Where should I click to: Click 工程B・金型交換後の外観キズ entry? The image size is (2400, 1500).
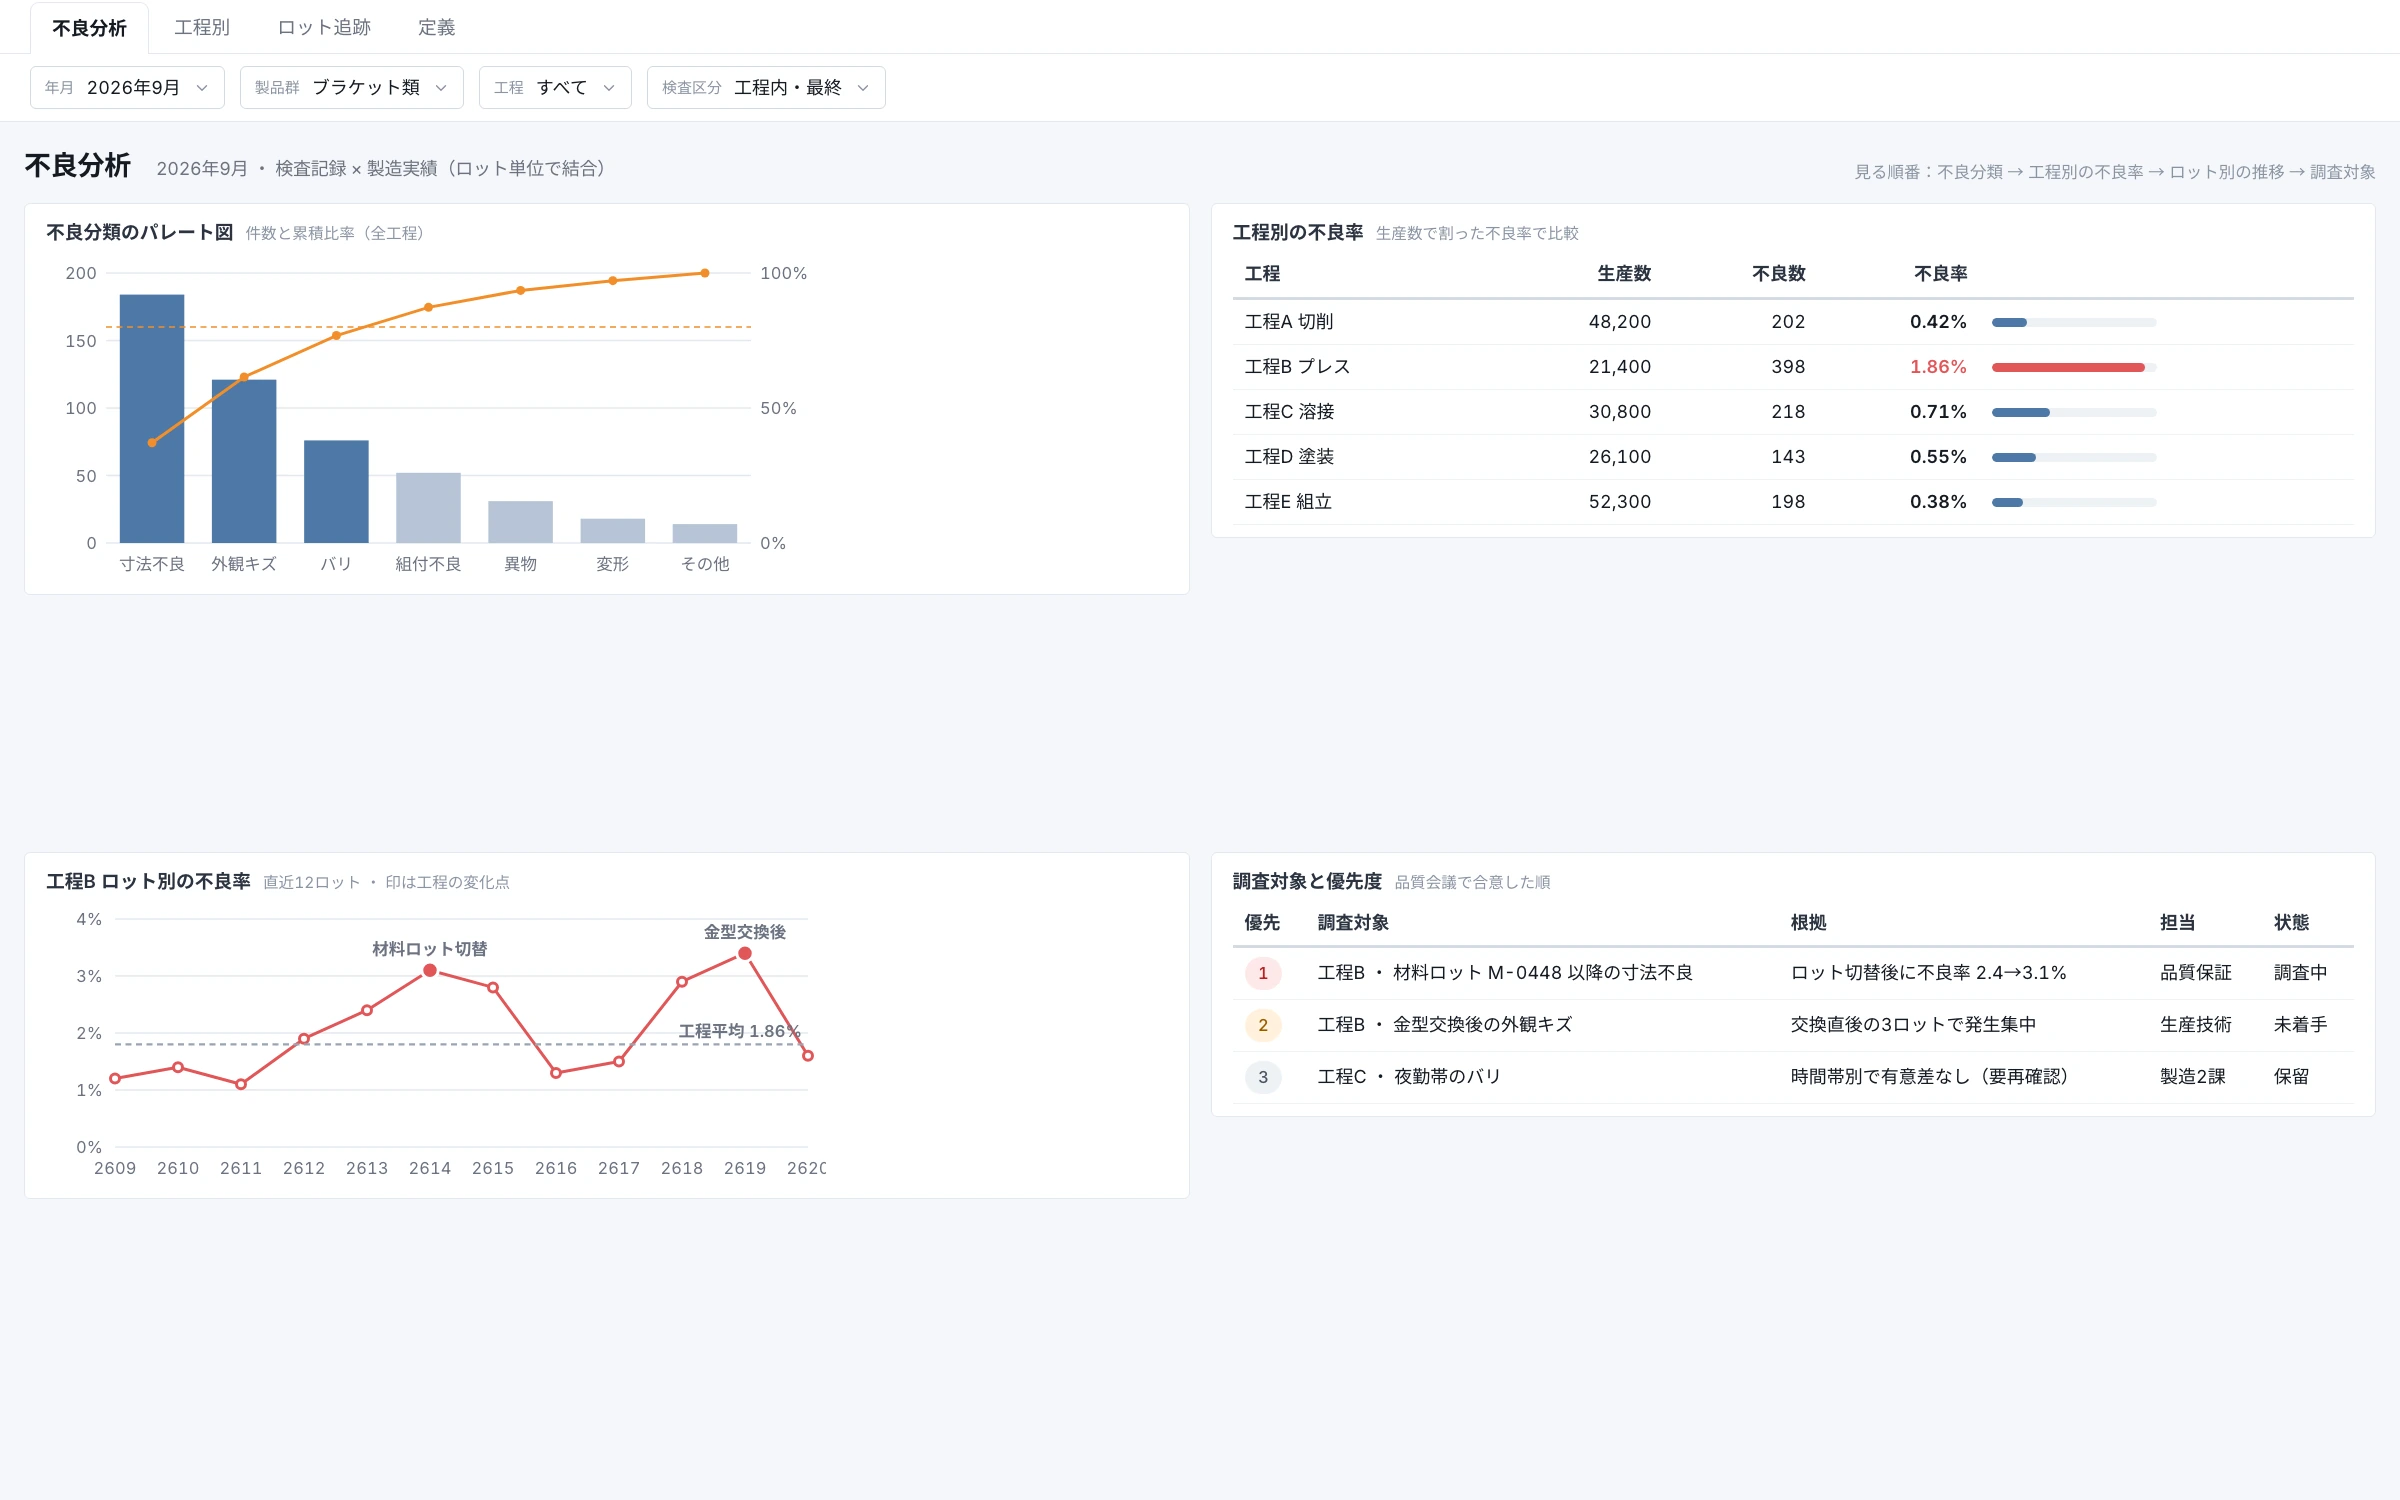click(x=1445, y=1025)
